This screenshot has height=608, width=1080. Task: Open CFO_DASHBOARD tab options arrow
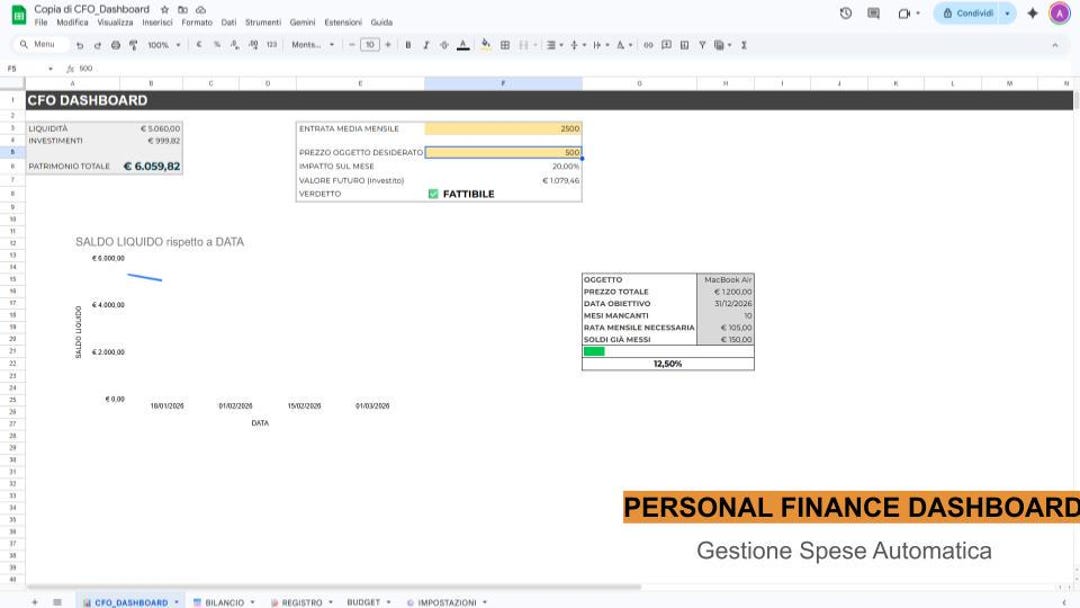click(176, 602)
